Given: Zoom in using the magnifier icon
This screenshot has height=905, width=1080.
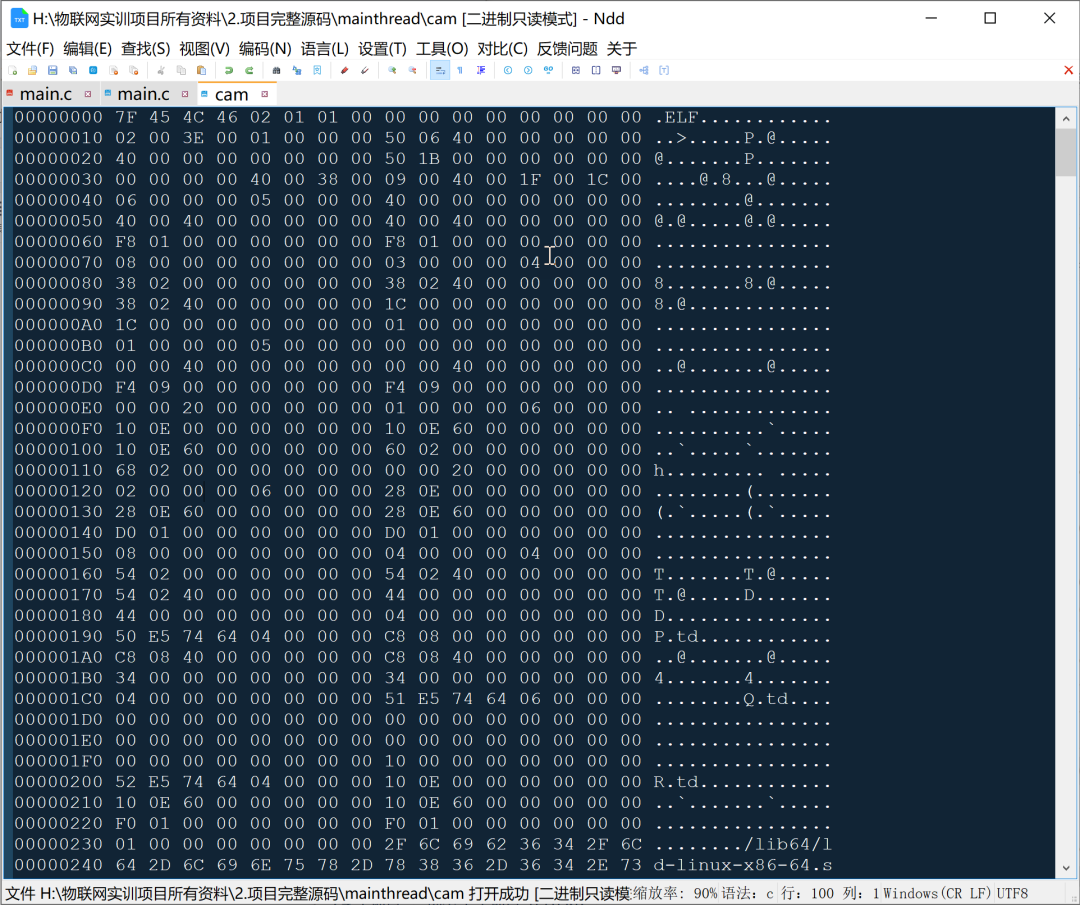Looking at the screenshot, I should pos(392,70).
